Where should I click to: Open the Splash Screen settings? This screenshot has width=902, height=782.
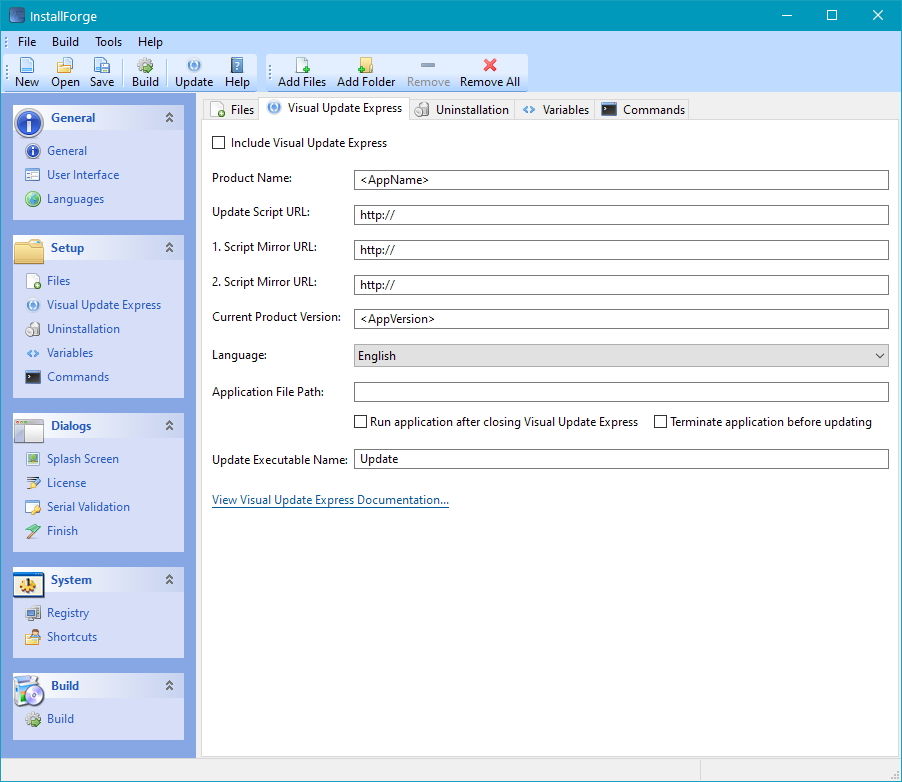(x=80, y=458)
